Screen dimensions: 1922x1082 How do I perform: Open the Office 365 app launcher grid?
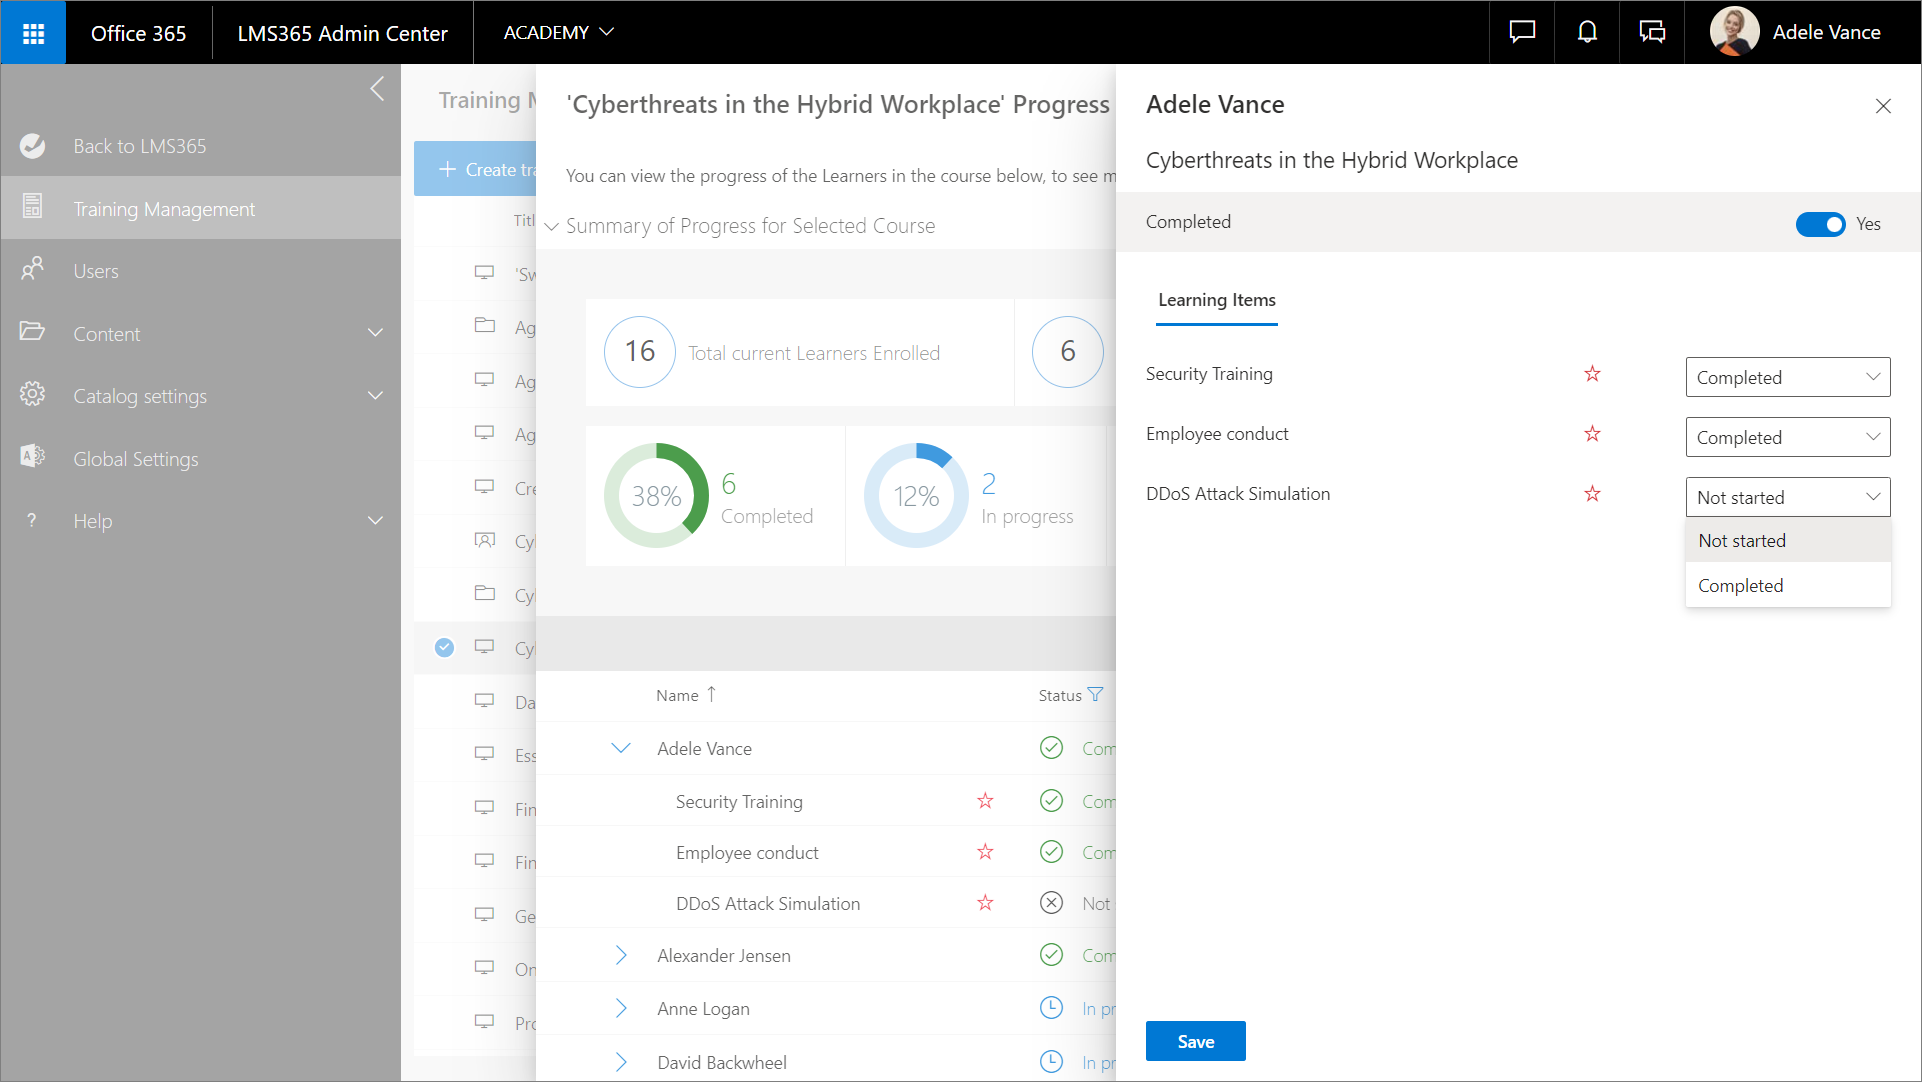tap(33, 33)
